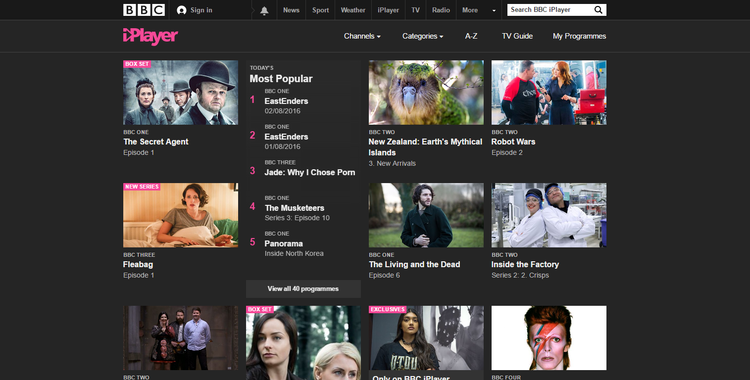Click the Sign in account icon
Viewport: 750px width, 380px height.
click(x=181, y=10)
